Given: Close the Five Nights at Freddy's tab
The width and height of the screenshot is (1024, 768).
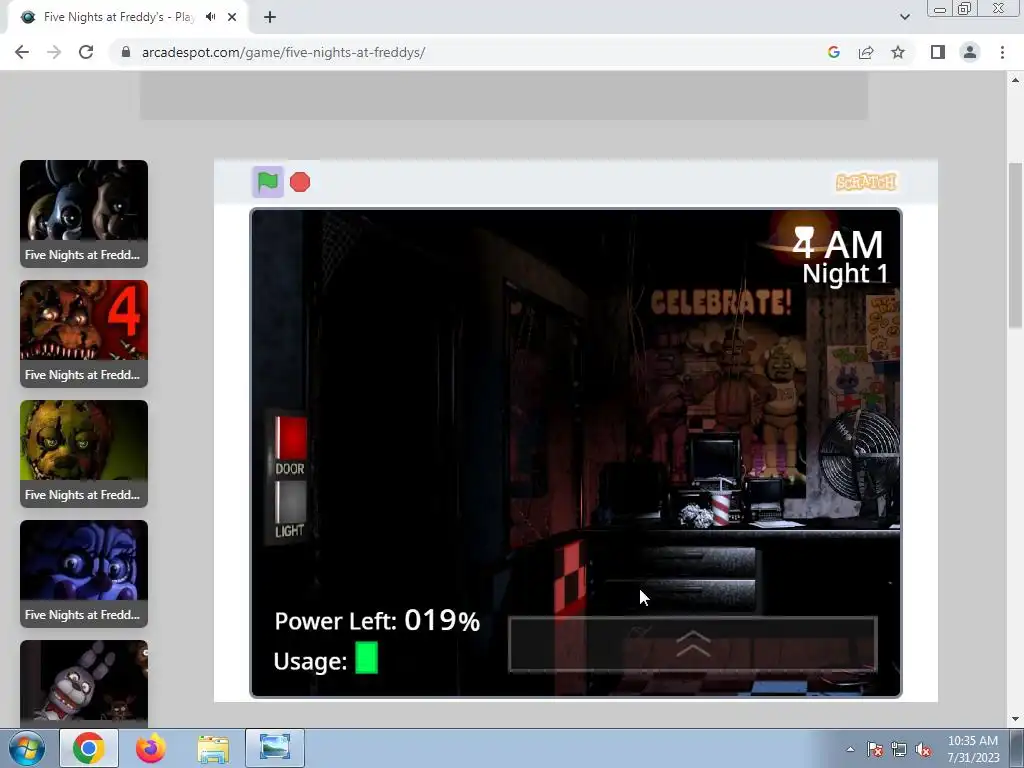Looking at the screenshot, I should (x=232, y=17).
